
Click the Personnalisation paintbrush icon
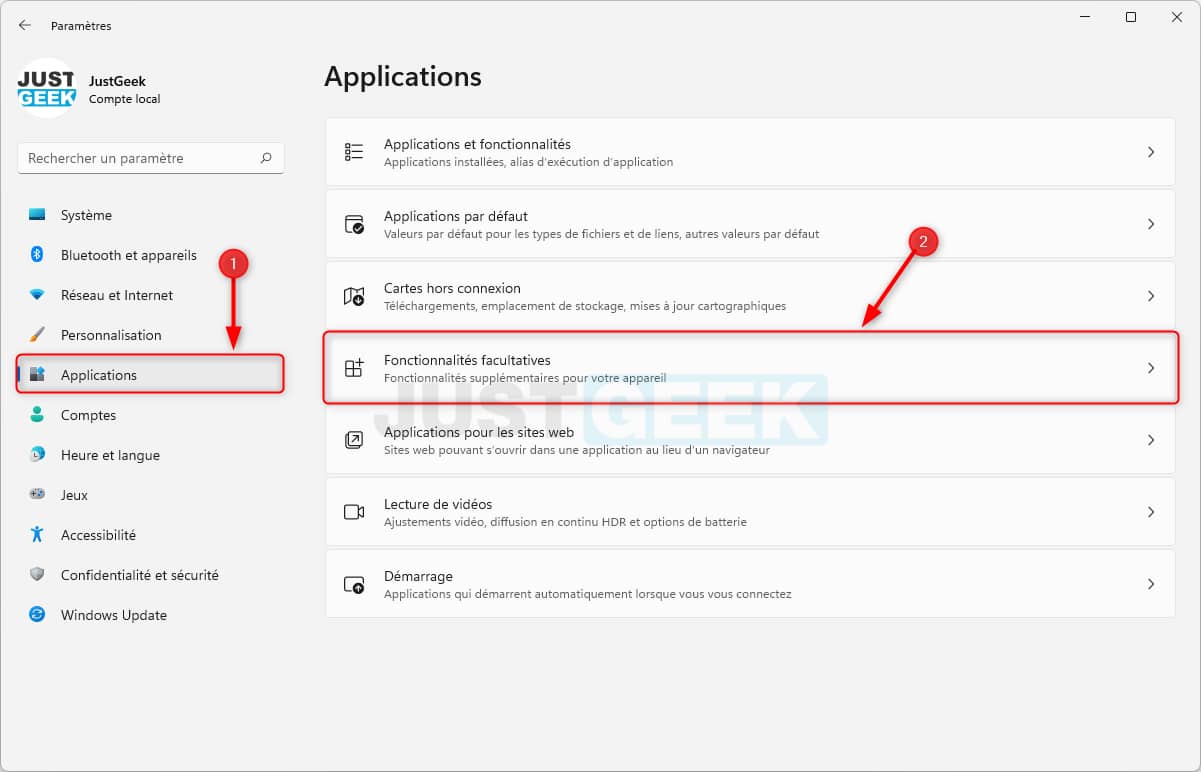(37, 335)
